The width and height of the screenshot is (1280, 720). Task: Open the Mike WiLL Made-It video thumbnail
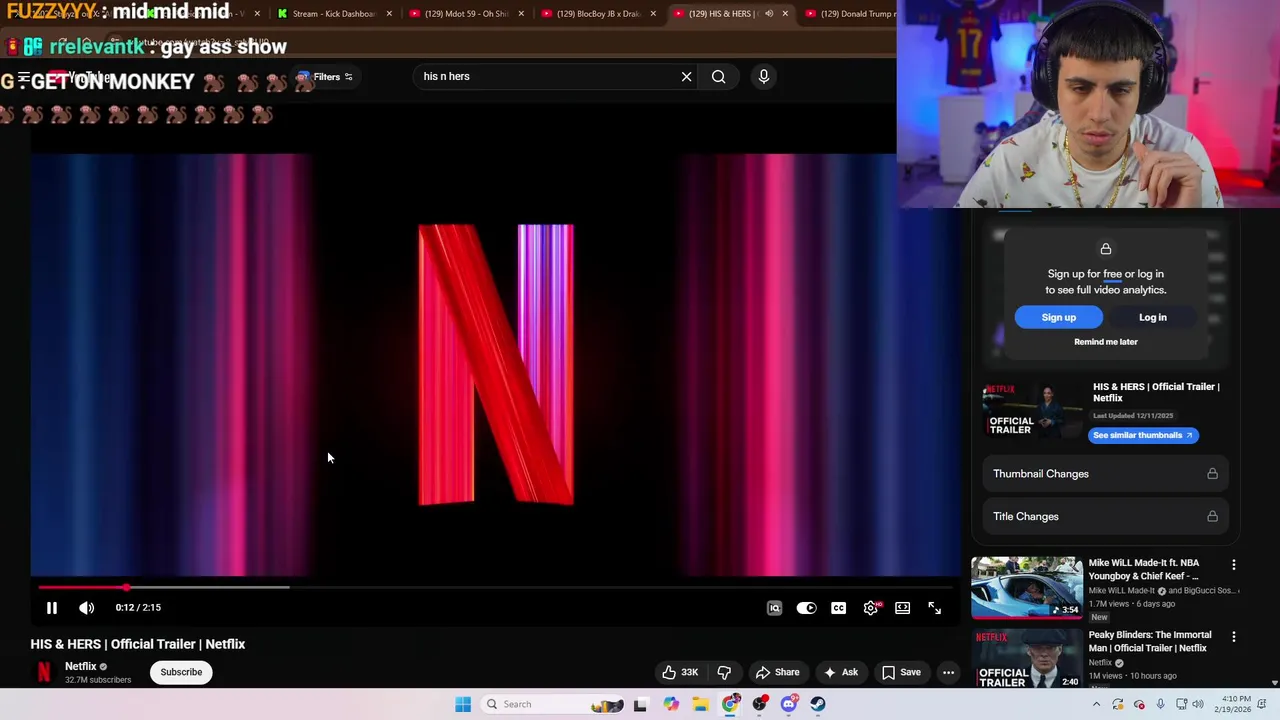pyautogui.click(x=1026, y=587)
